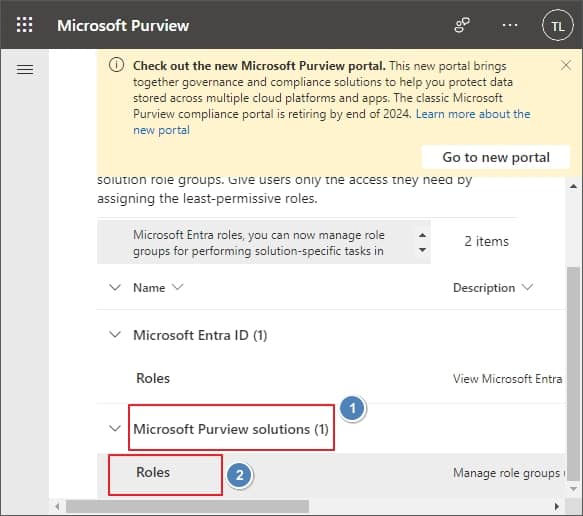Click the horizontal scrollbar left arrow

pos(57,506)
